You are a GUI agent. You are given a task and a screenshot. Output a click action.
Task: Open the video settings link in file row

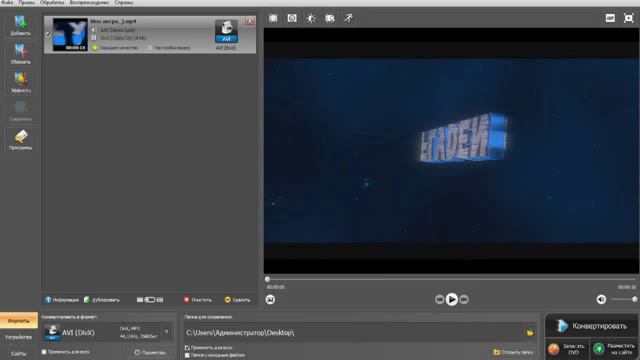pos(170,48)
